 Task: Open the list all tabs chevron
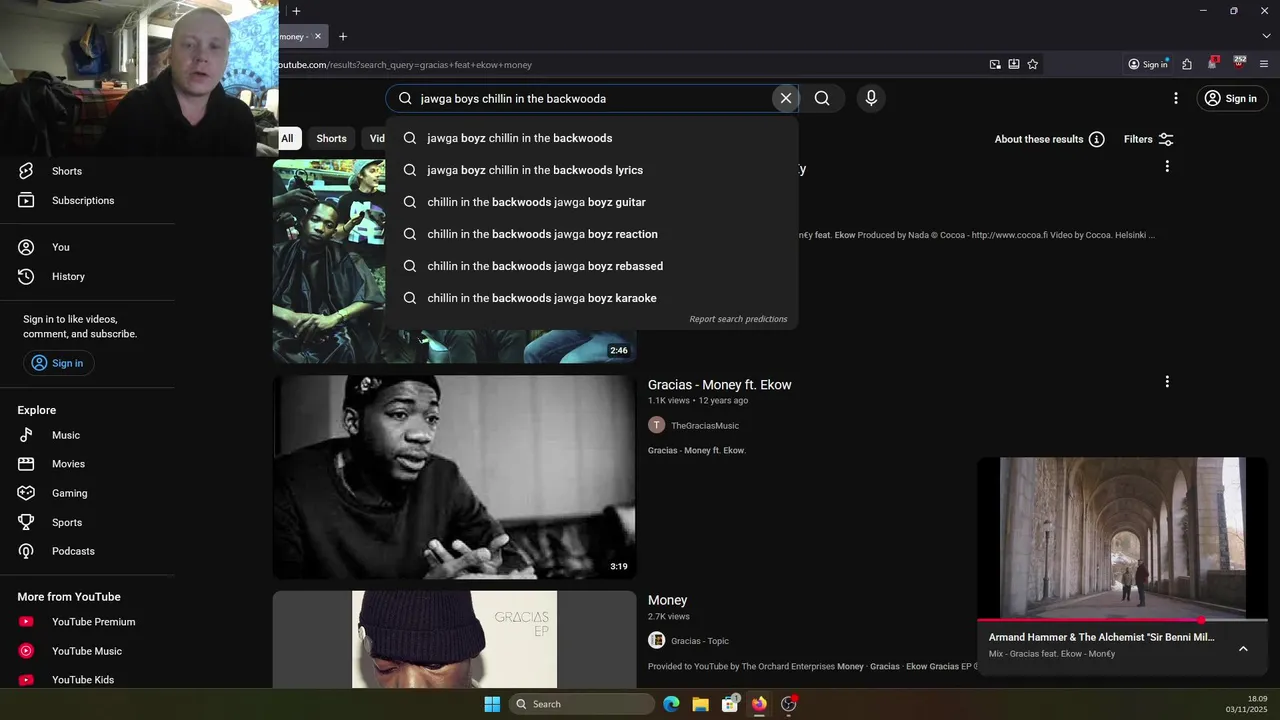1266,36
